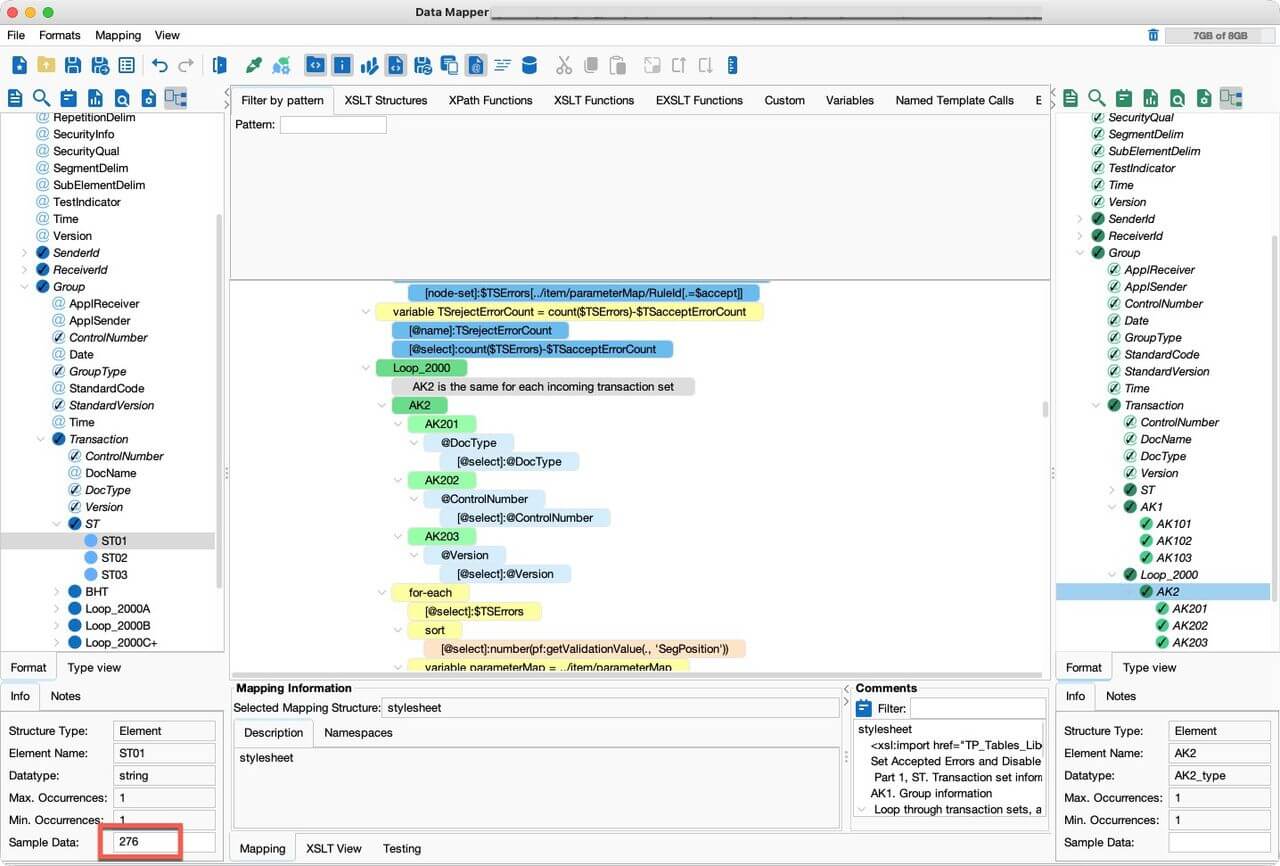Click the save floppy disk icon
The height and width of the screenshot is (866, 1280).
tap(73, 66)
